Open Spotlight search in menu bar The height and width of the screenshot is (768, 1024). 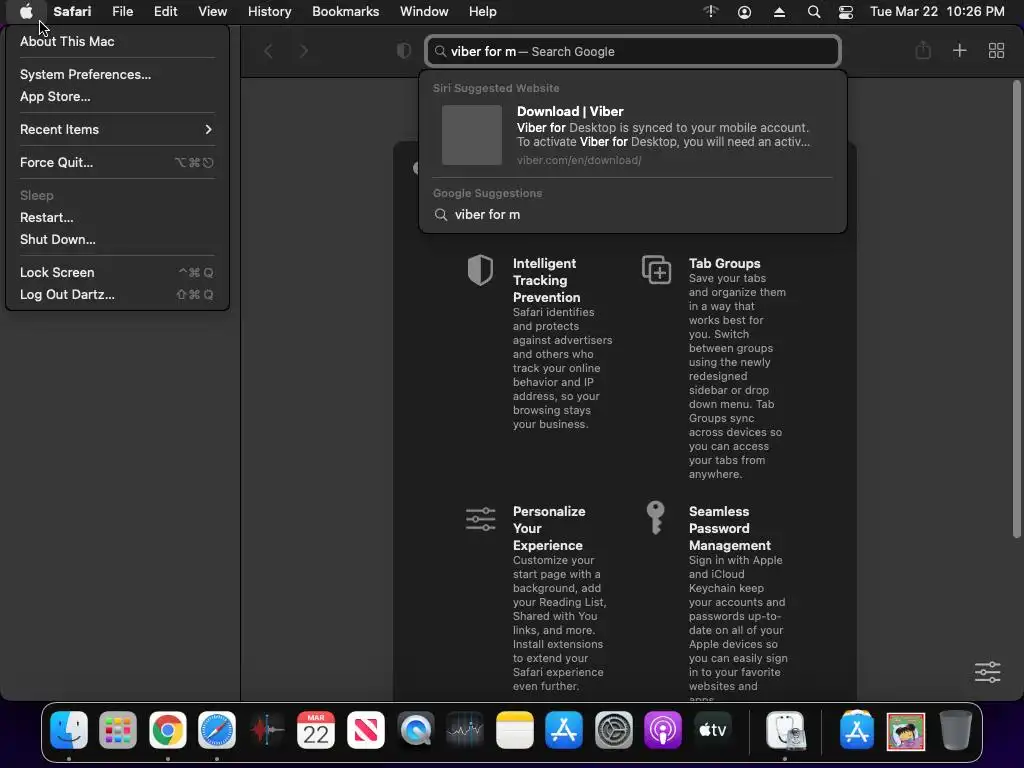pos(814,12)
